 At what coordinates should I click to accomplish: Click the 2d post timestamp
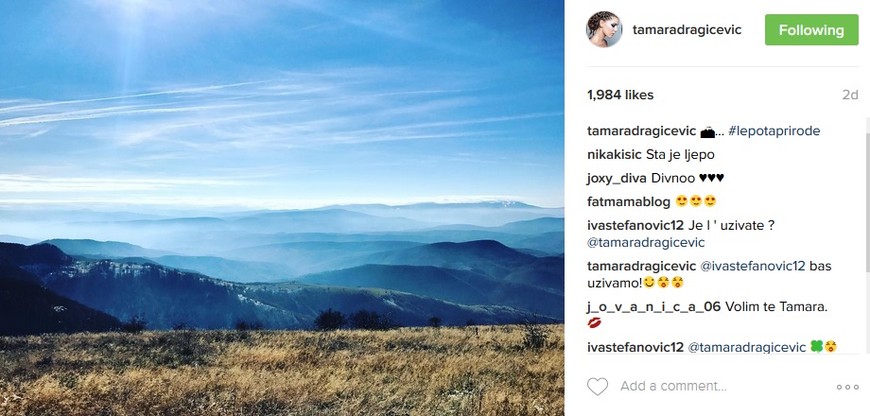pyautogui.click(x=850, y=95)
